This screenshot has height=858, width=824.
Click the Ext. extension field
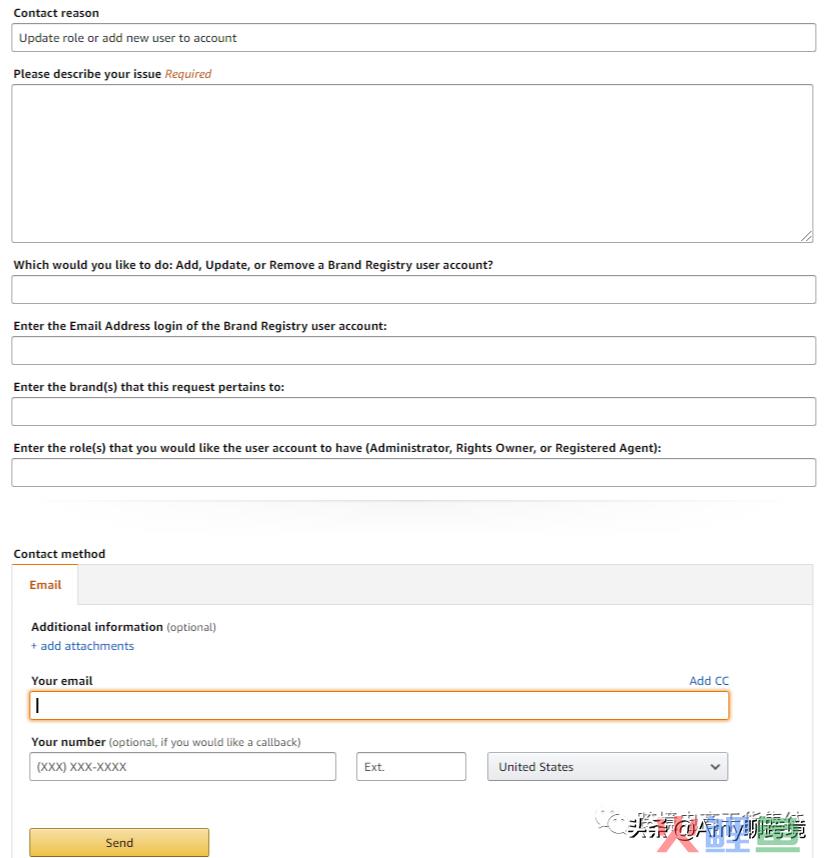(411, 767)
